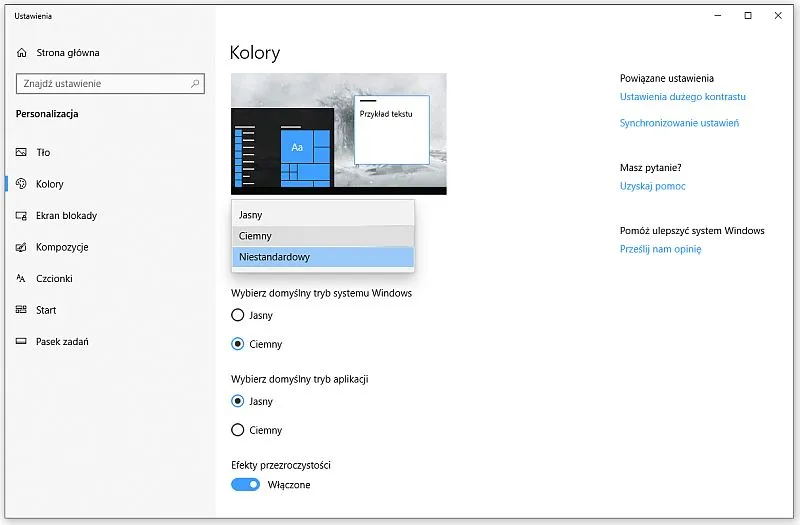
Task: Select the Kolory palette icon
Action: point(22,184)
